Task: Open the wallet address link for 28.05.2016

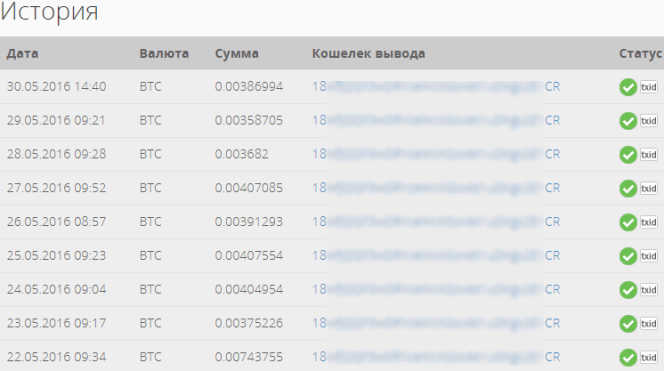Action: 436,154
